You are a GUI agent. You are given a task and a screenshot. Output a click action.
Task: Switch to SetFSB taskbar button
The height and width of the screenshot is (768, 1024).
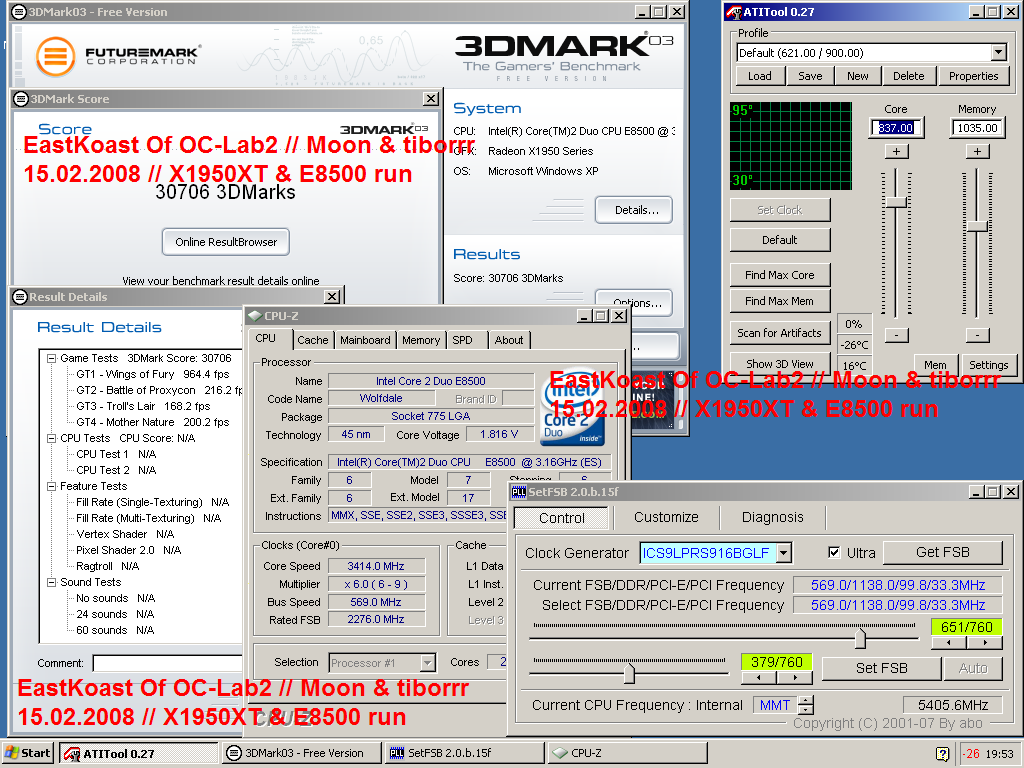pyautogui.click(x=464, y=753)
